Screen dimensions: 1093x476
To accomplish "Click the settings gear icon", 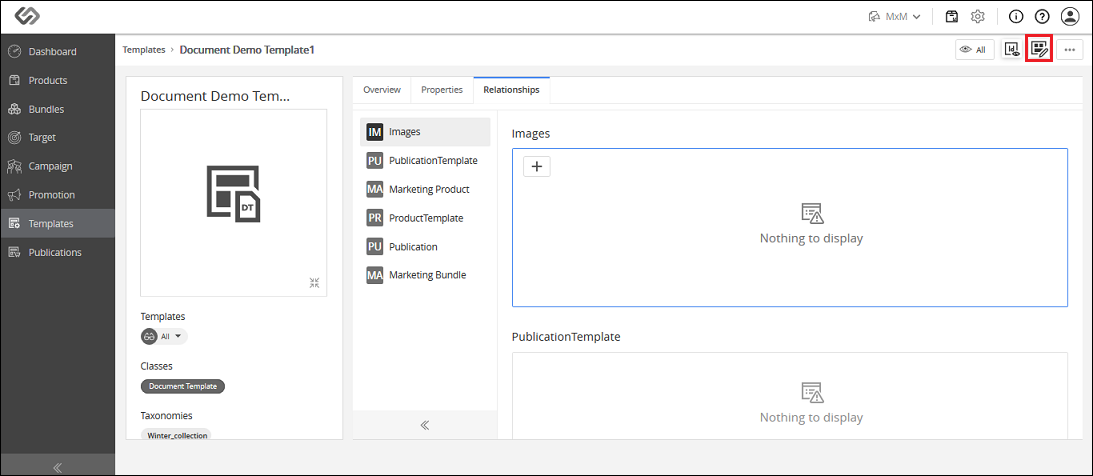I will pos(978,16).
